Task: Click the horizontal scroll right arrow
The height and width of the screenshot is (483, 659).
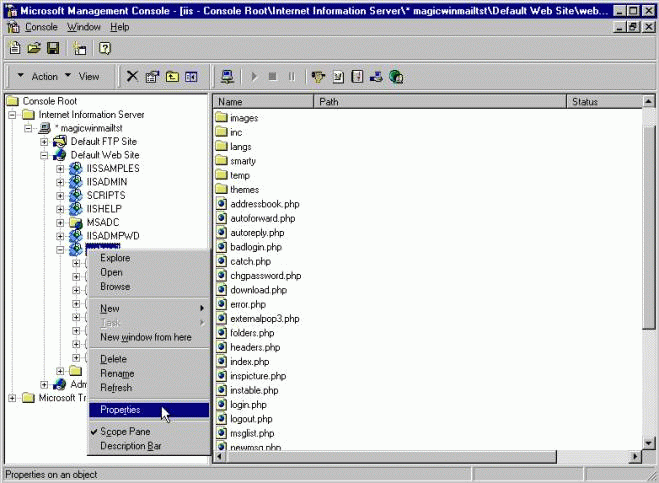Action: [x=635, y=457]
